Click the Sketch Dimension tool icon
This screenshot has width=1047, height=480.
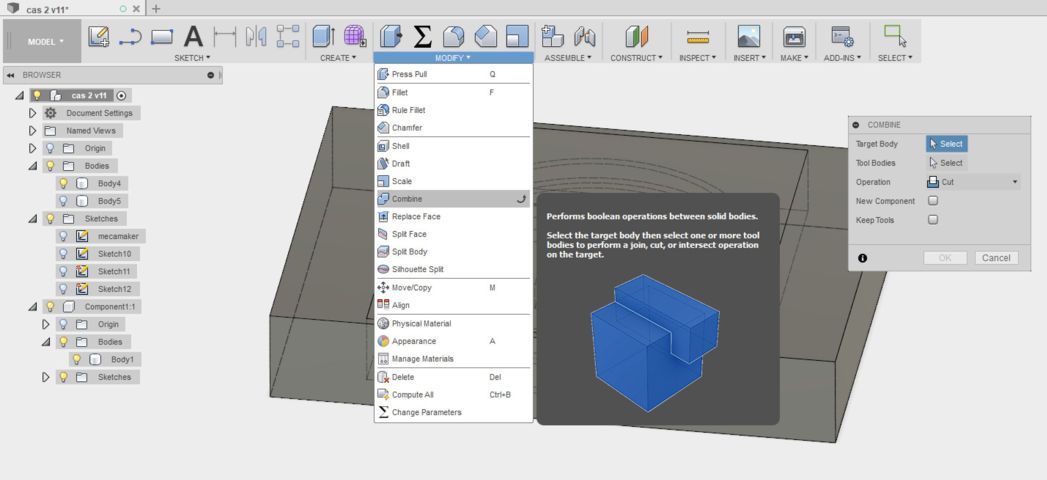pos(224,36)
